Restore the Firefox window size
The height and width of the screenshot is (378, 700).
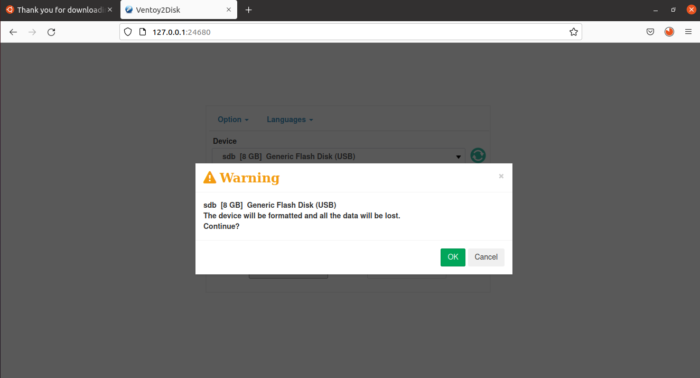coord(673,10)
